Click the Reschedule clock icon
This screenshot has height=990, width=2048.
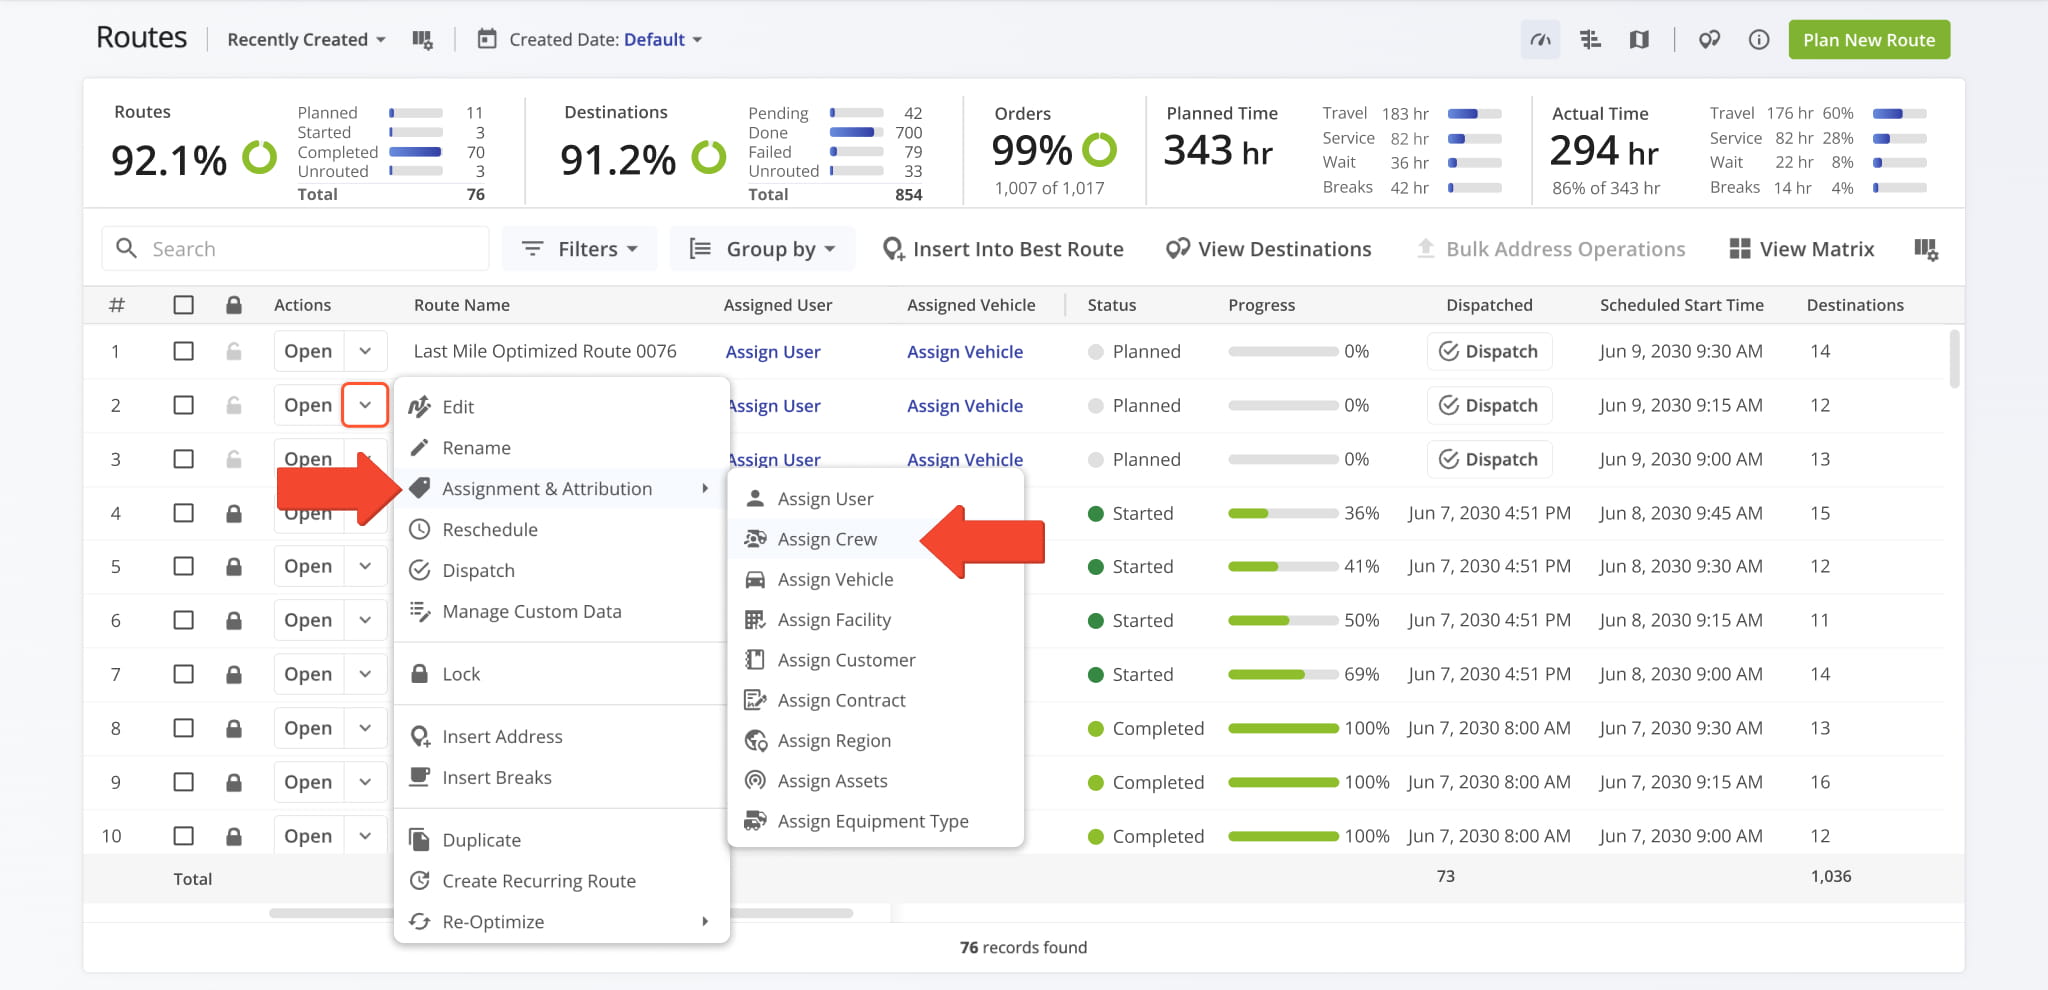click(x=420, y=529)
